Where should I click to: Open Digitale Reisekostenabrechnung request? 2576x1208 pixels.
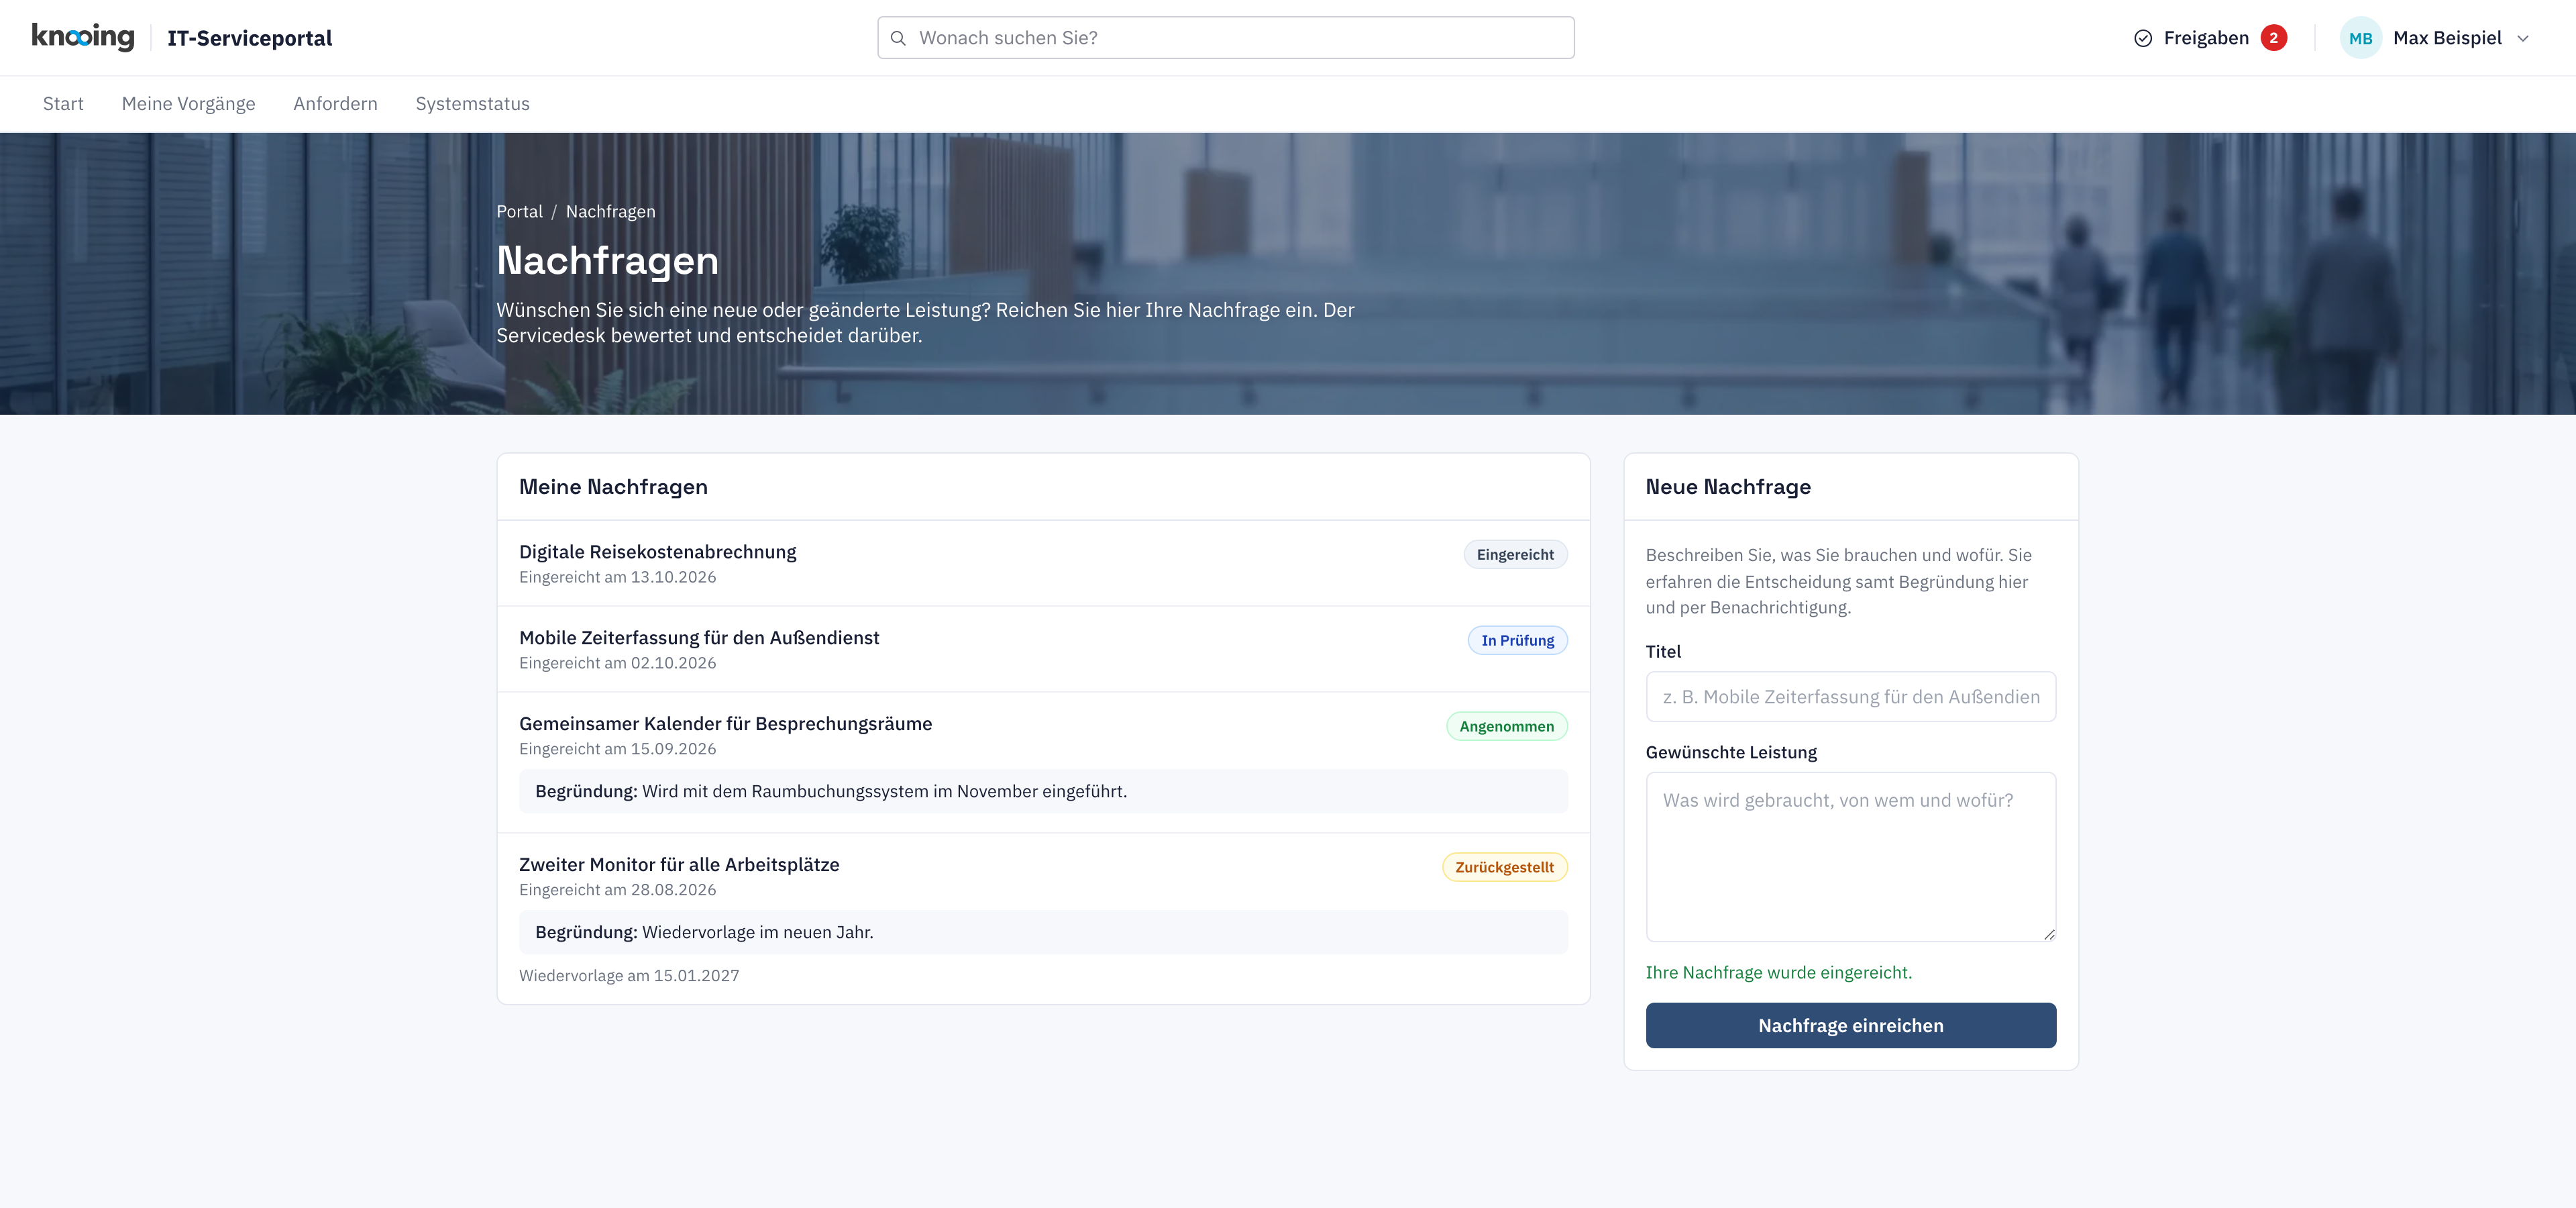[x=658, y=552]
